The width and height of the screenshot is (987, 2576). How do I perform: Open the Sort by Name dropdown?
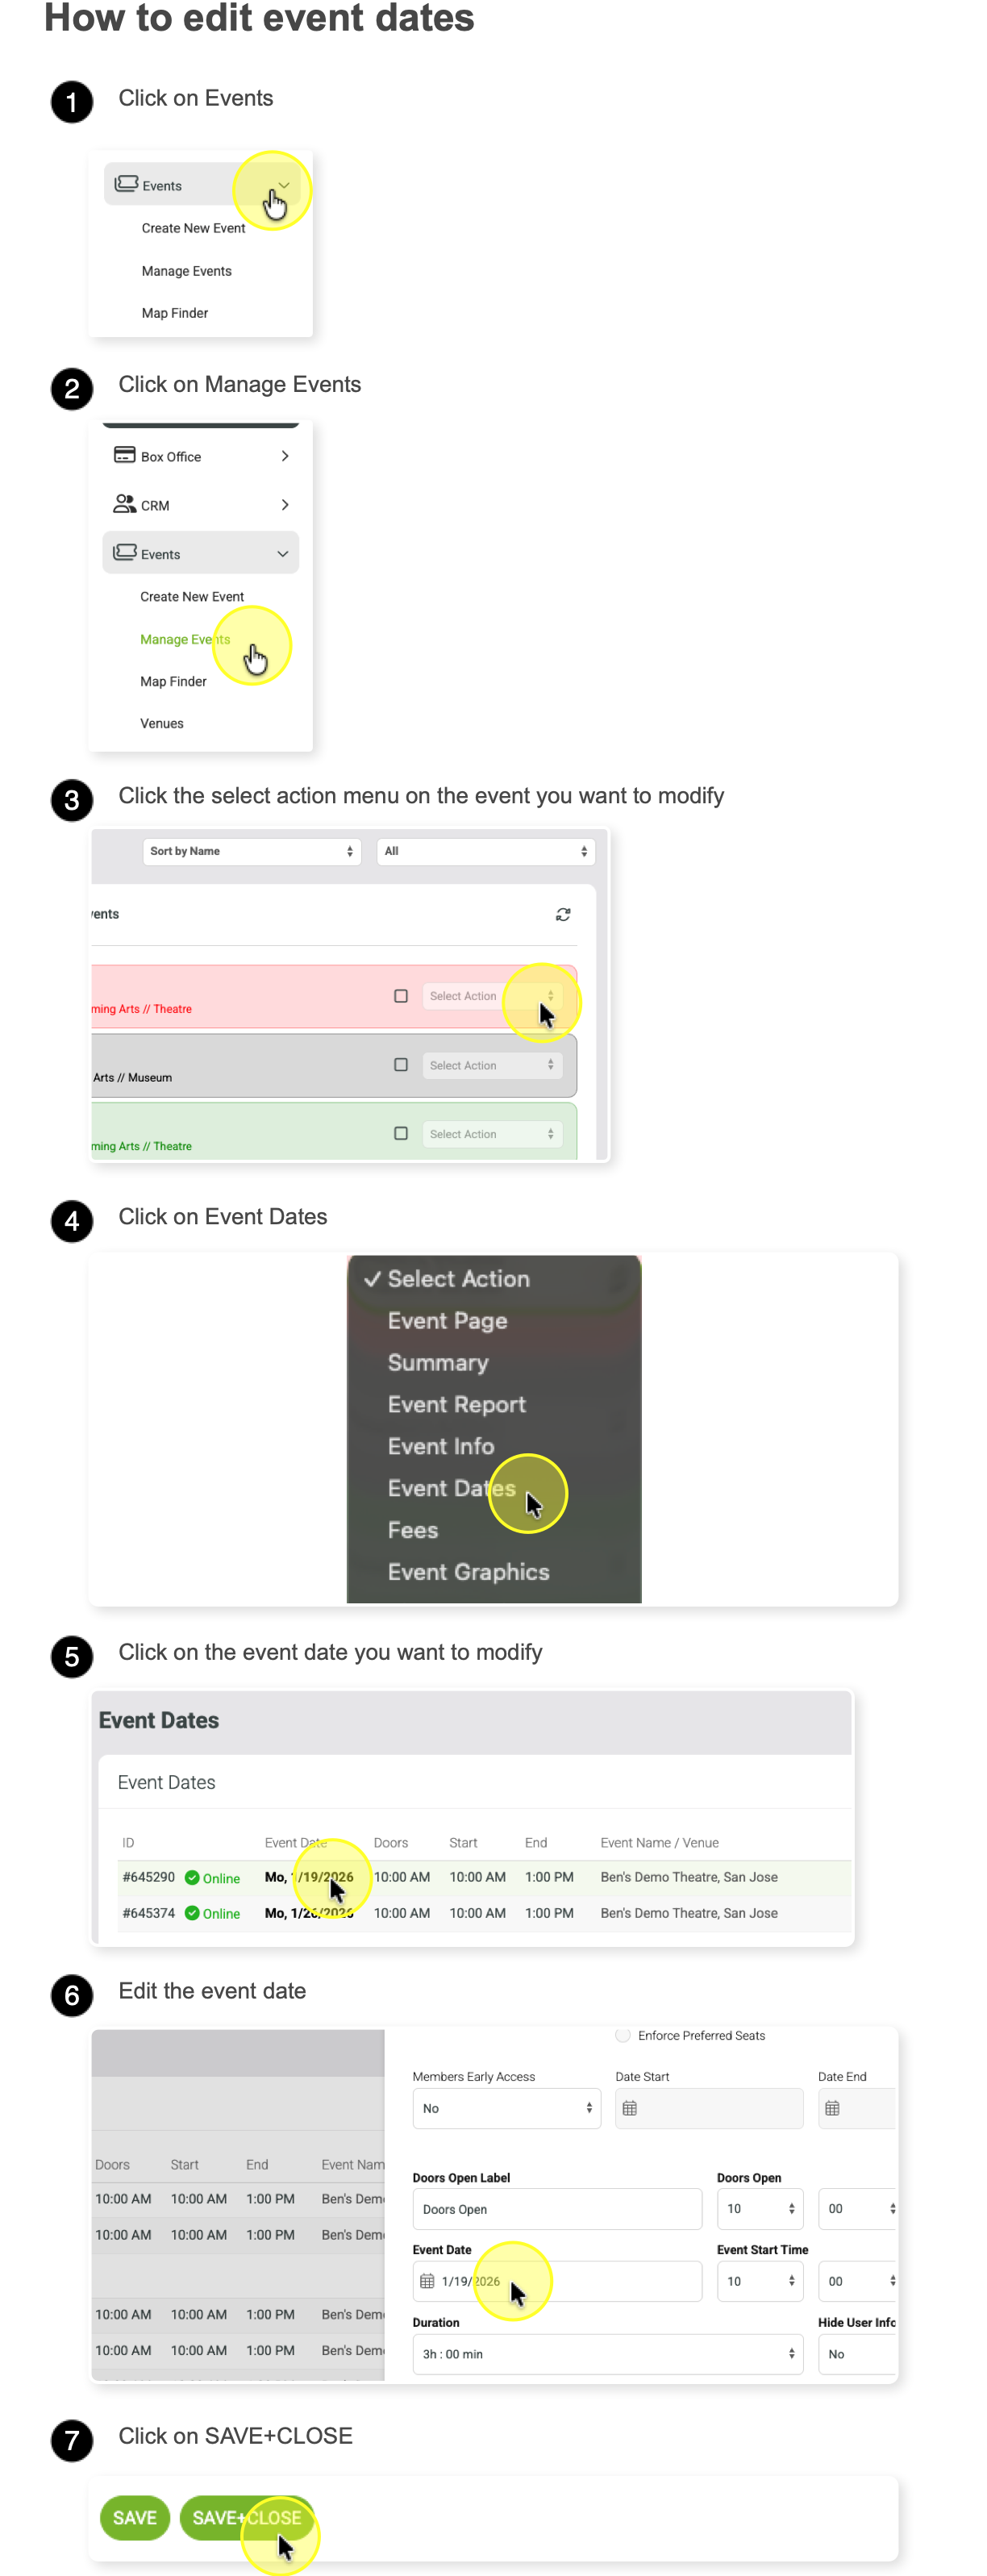251,851
